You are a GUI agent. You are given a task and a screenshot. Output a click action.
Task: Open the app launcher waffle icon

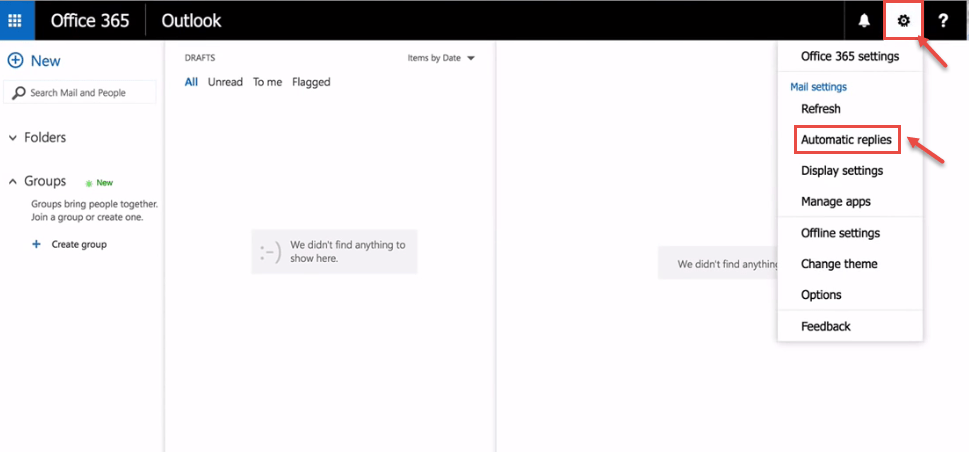(x=14, y=20)
